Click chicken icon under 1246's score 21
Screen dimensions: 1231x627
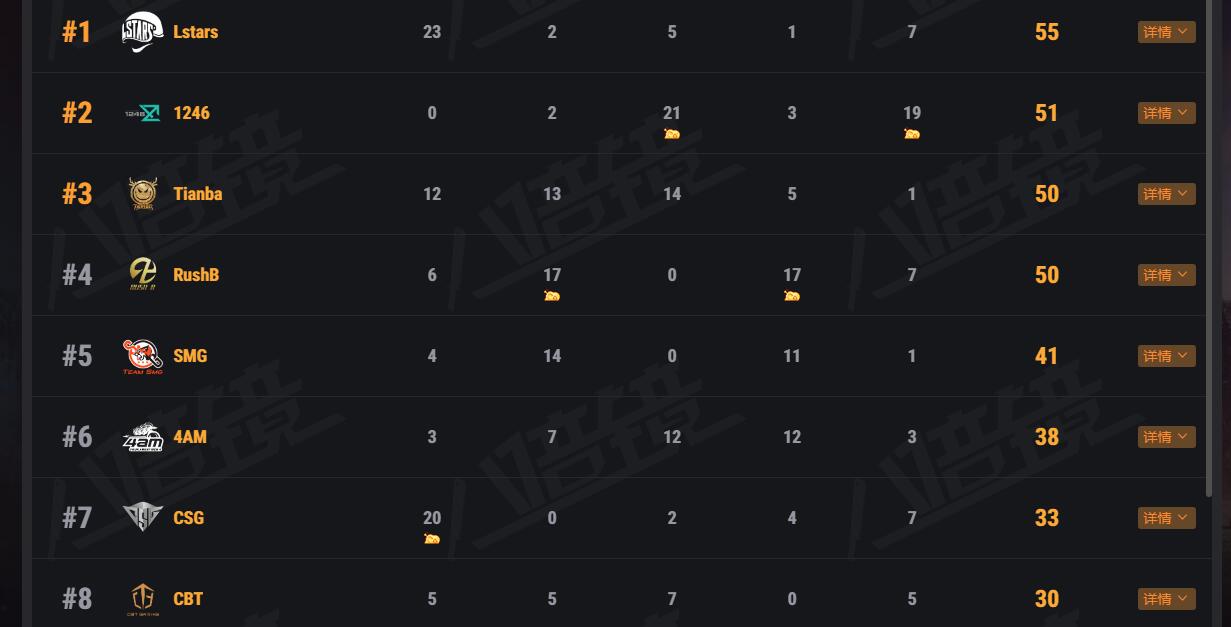(672, 134)
